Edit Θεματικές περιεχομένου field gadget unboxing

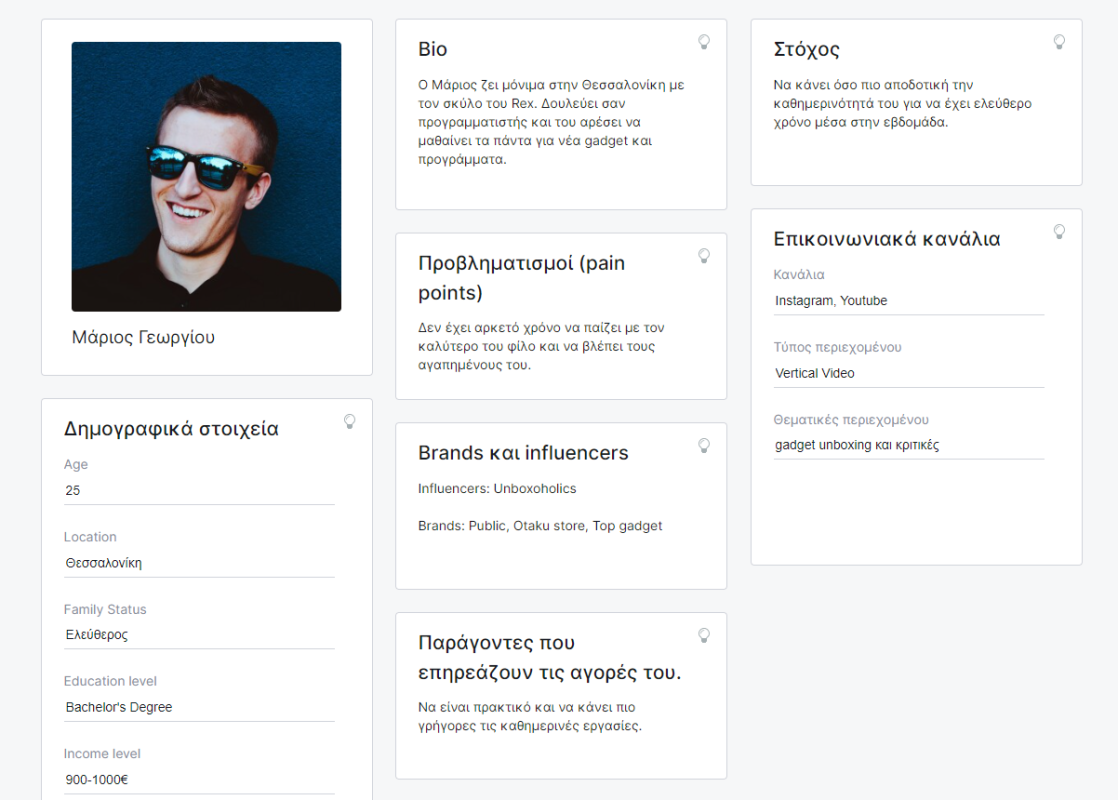pyautogui.click(x=908, y=445)
